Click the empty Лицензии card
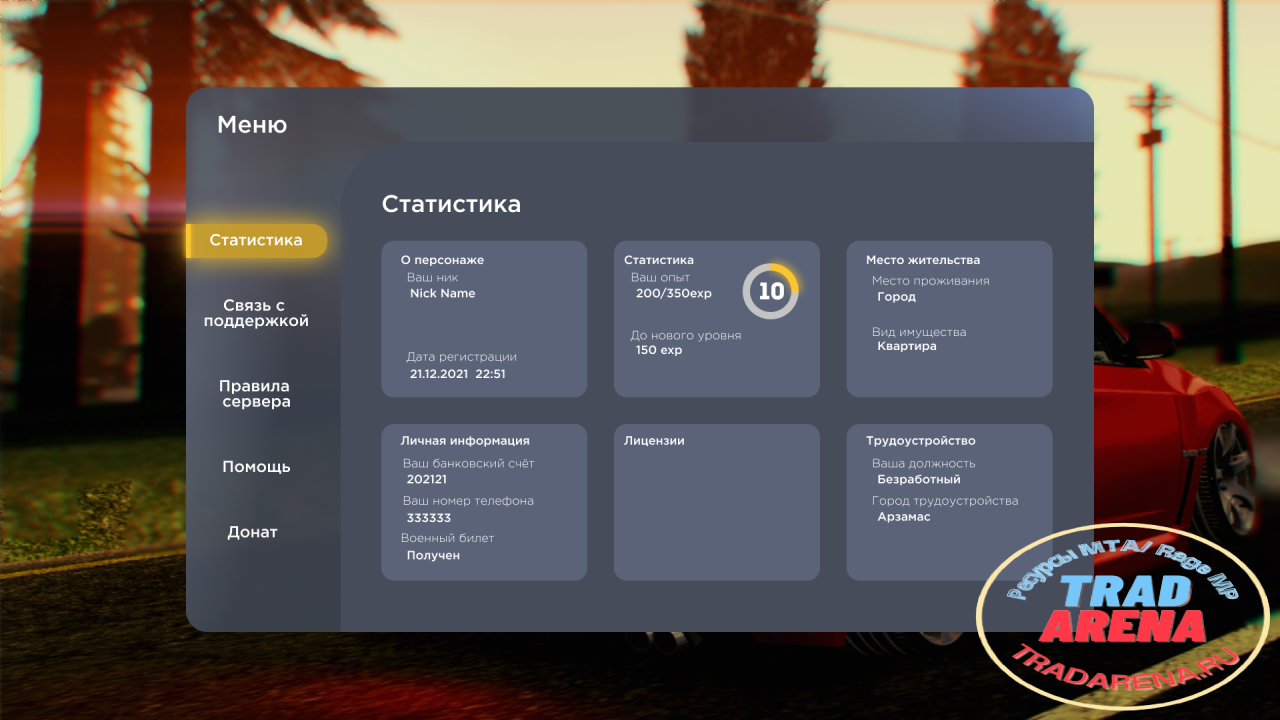The height and width of the screenshot is (720, 1280). [717, 502]
